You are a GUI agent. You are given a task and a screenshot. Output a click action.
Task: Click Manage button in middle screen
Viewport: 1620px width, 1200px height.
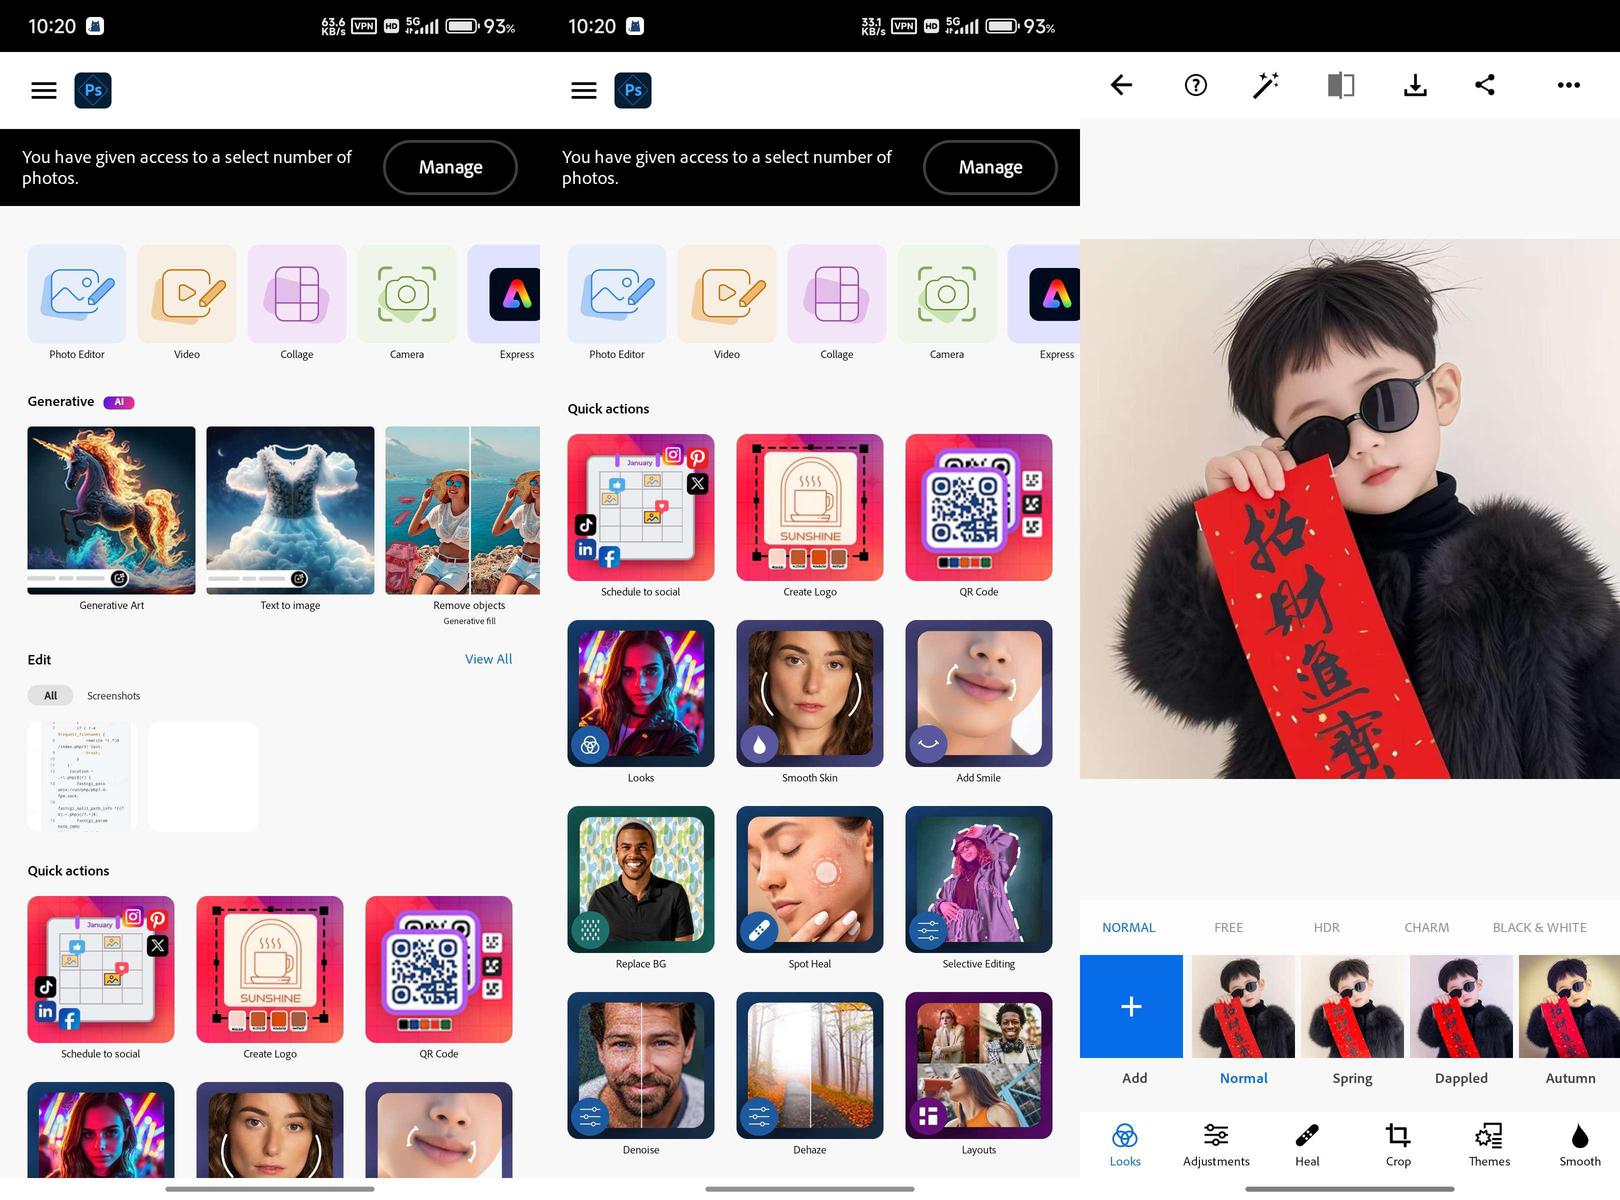tap(990, 167)
